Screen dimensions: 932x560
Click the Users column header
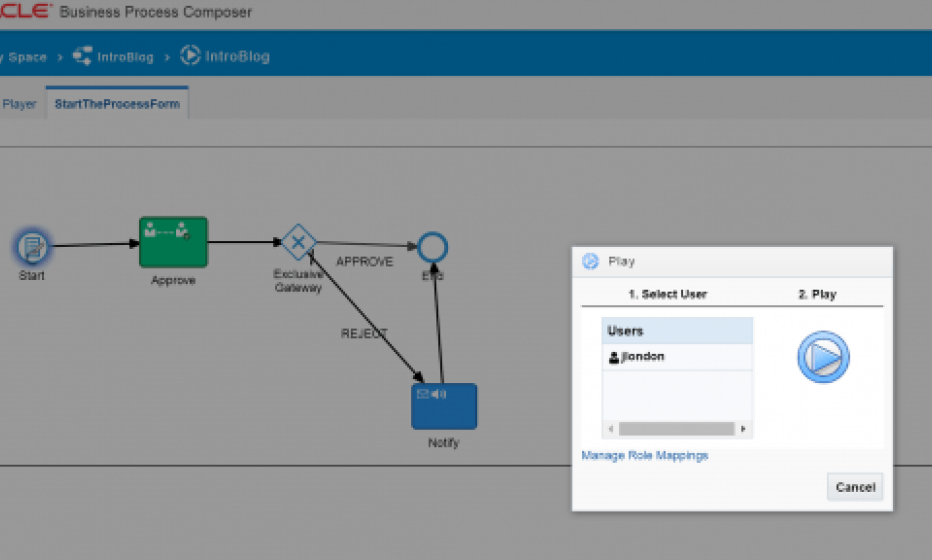[677, 331]
